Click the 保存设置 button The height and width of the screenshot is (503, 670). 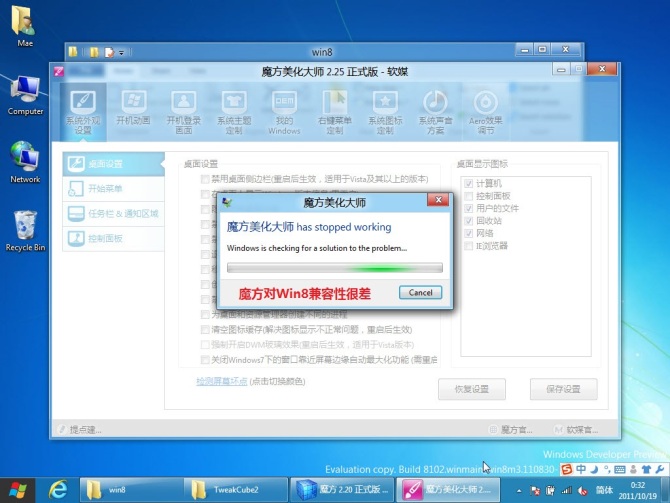564,389
